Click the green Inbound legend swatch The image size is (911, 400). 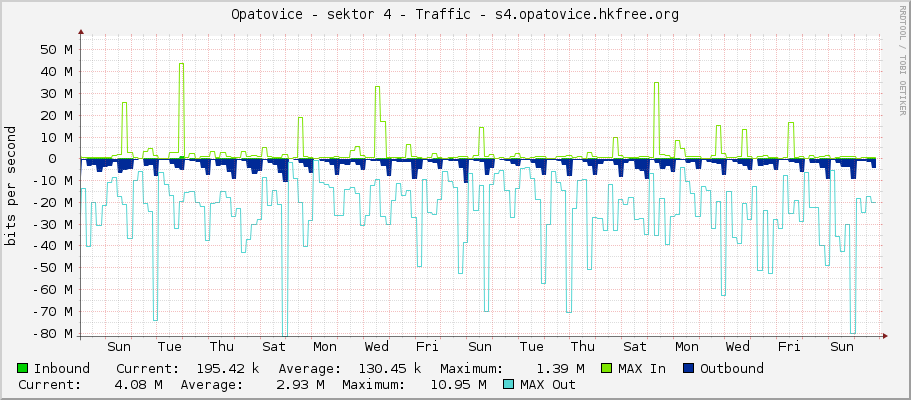pyautogui.click(x=23, y=369)
